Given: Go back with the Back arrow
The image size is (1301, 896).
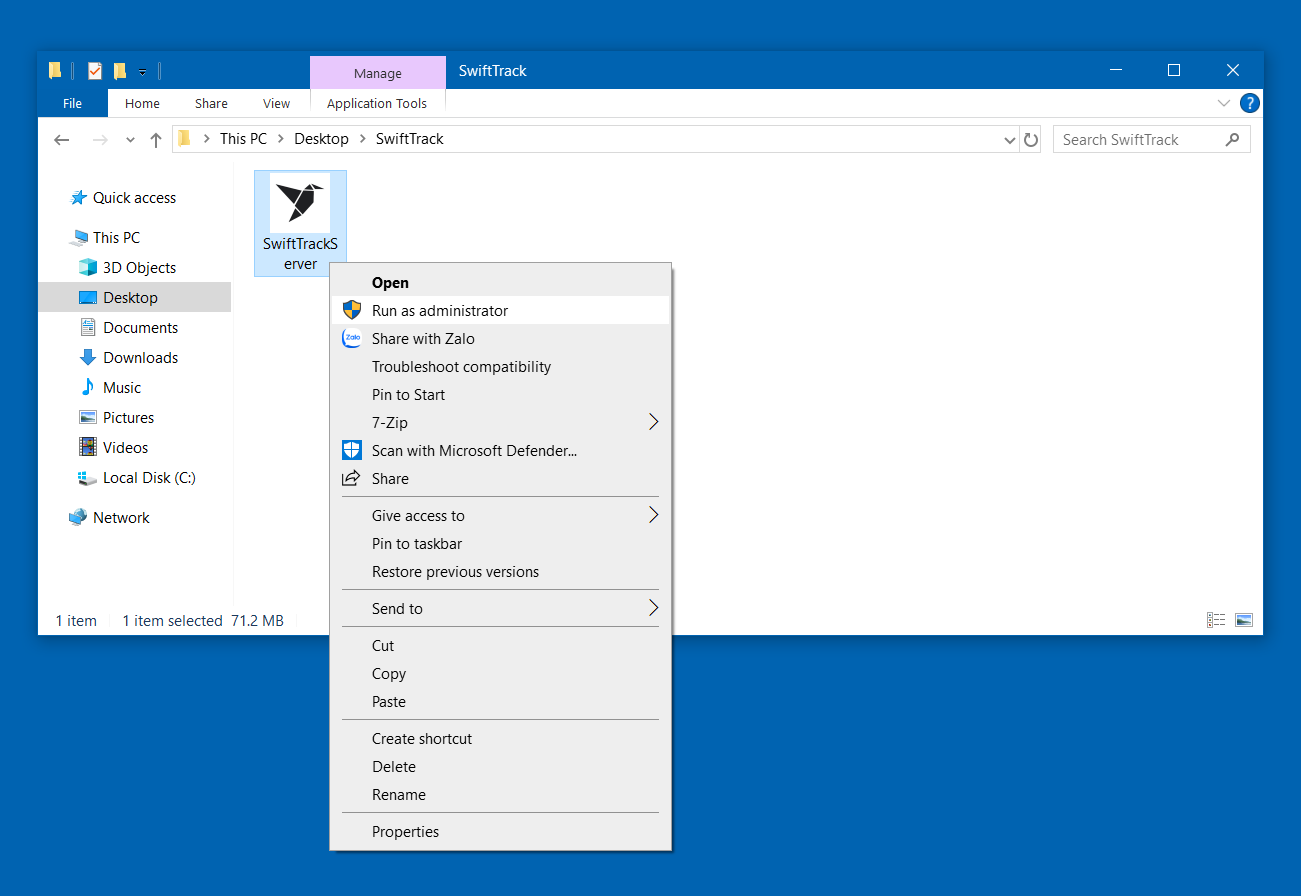Looking at the screenshot, I should coord(62,140).
